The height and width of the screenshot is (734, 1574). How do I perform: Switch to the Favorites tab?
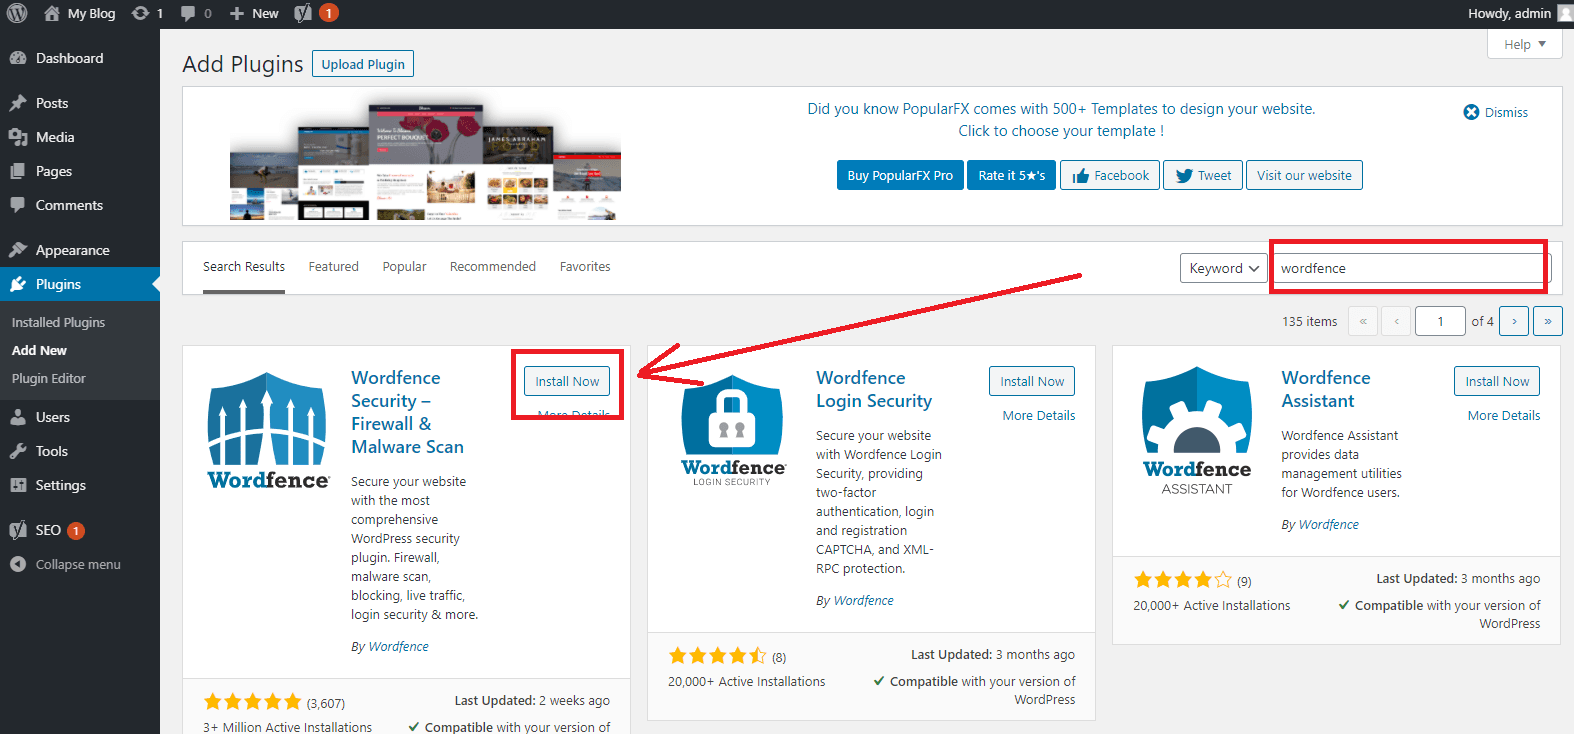tap(585, 267)
